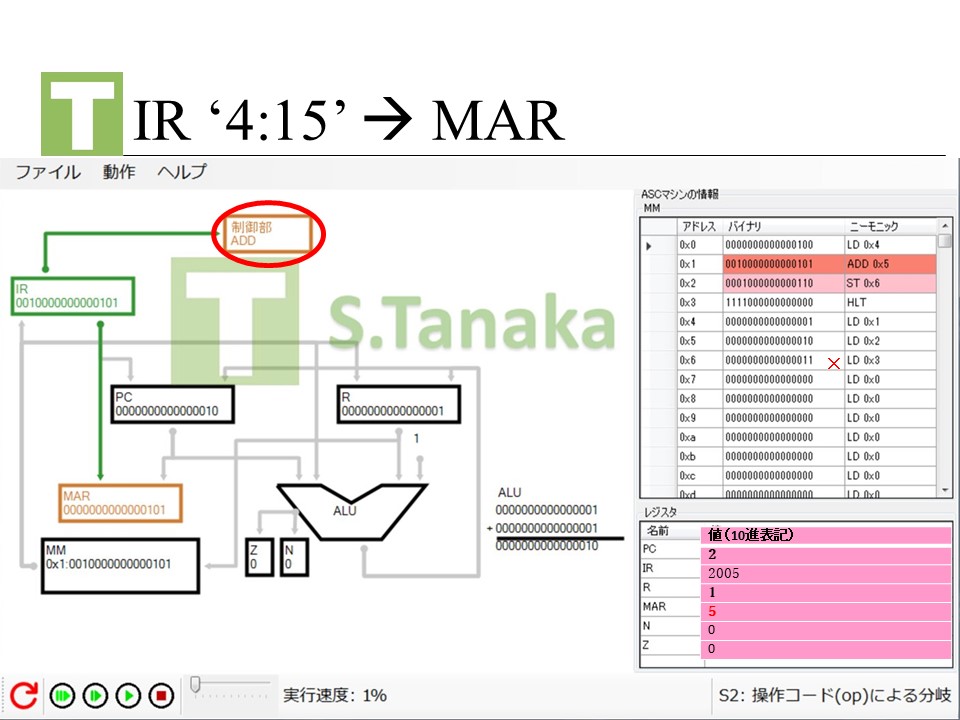Select the ST 0x6 mnemonic cell
This screenshot has height=720, width=960.
pyautogui.click(x=890, y=283)
